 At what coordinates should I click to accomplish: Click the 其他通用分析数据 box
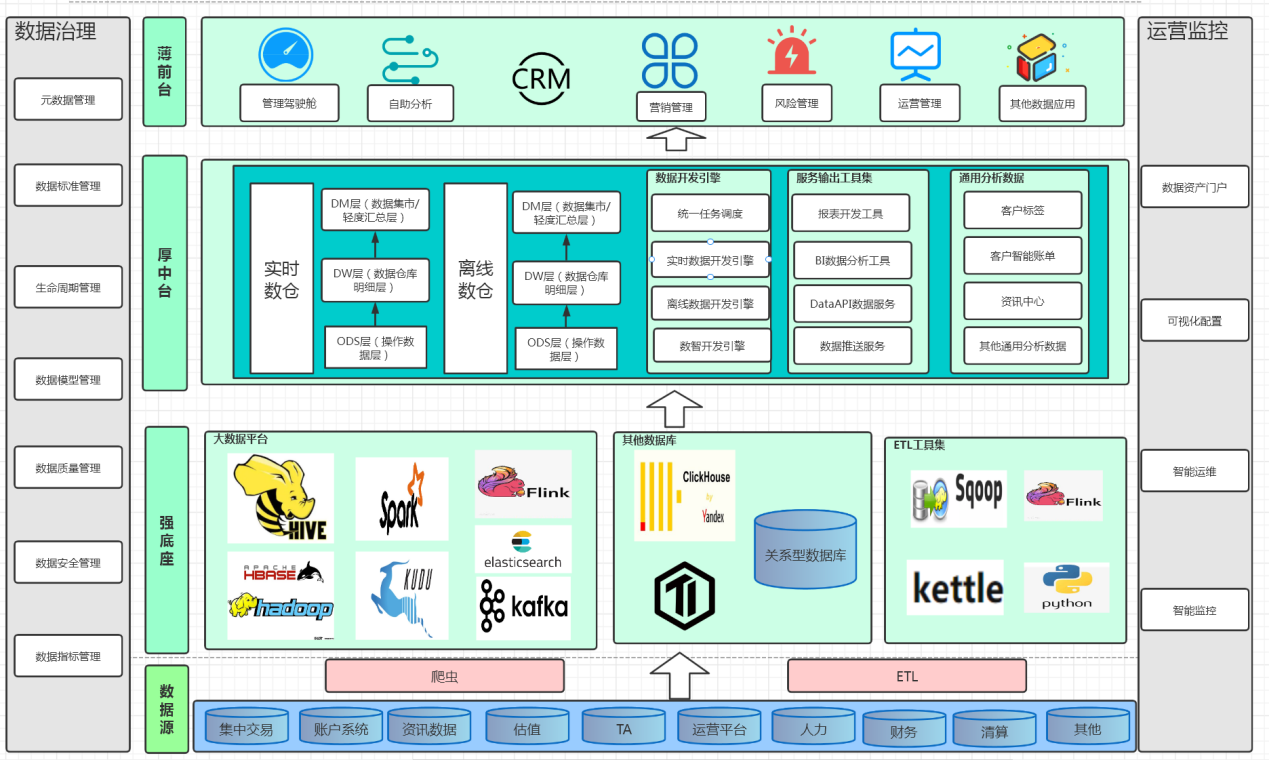click(1023, 346)
